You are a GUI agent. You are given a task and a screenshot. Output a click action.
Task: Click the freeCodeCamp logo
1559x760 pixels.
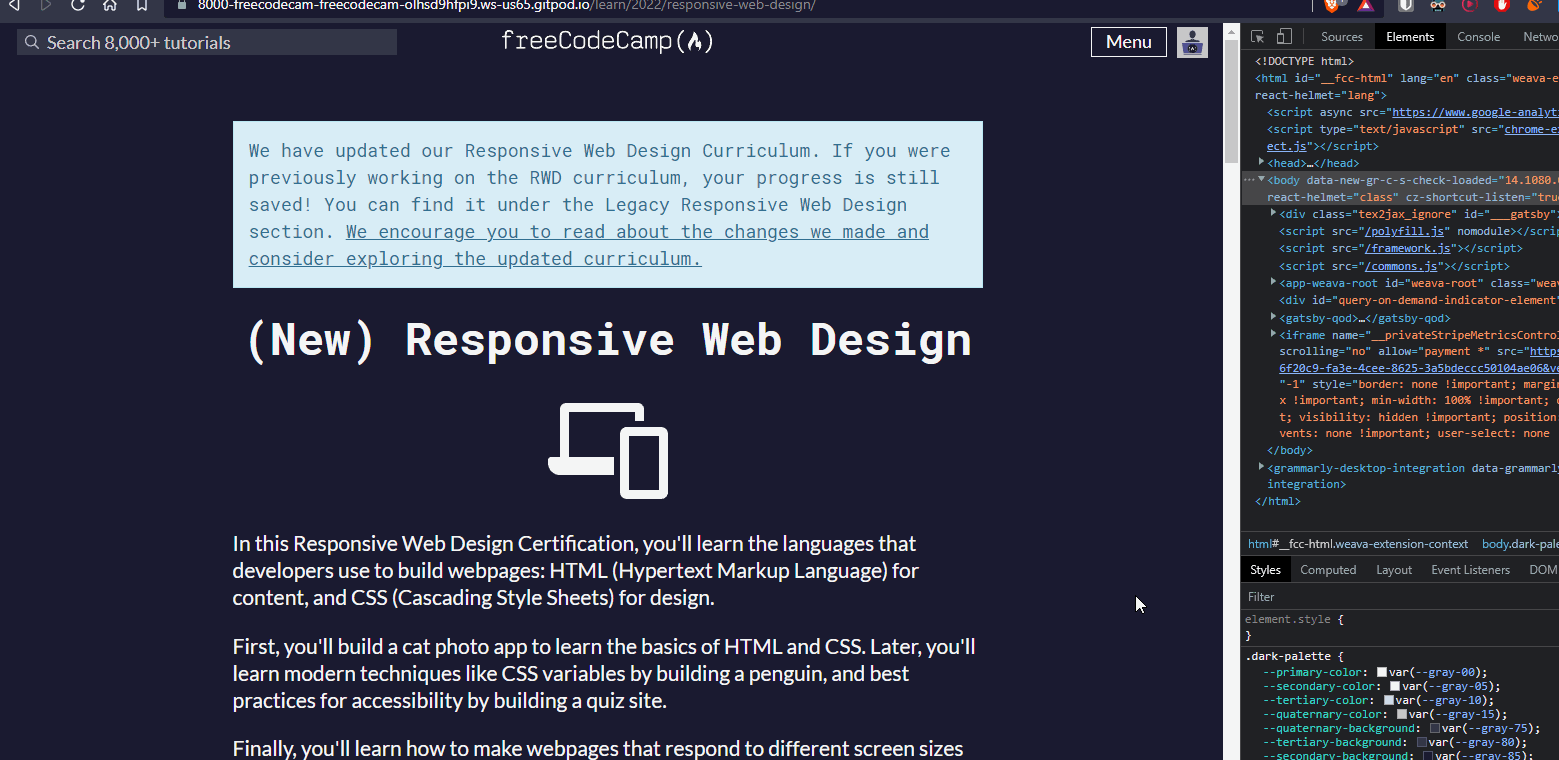608,41
